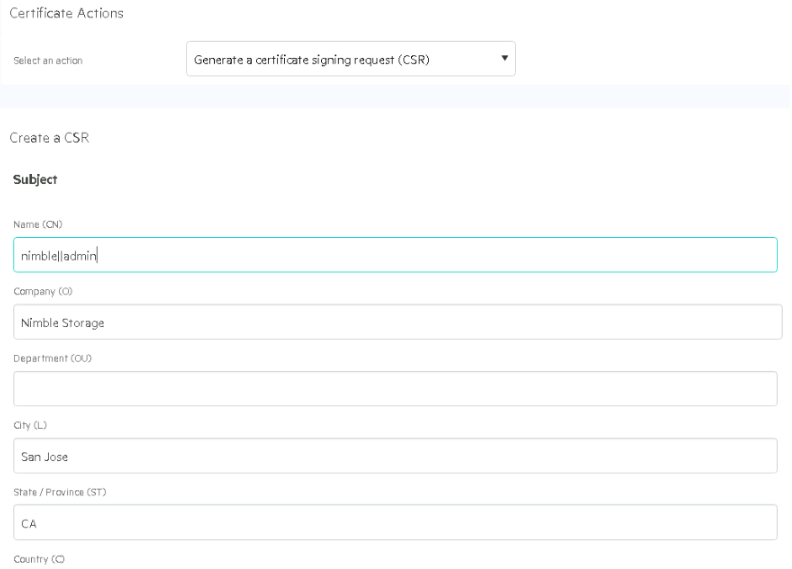Open the Select an action dropdown
Viewport: 792px width, 569px height.
point(351,59)
